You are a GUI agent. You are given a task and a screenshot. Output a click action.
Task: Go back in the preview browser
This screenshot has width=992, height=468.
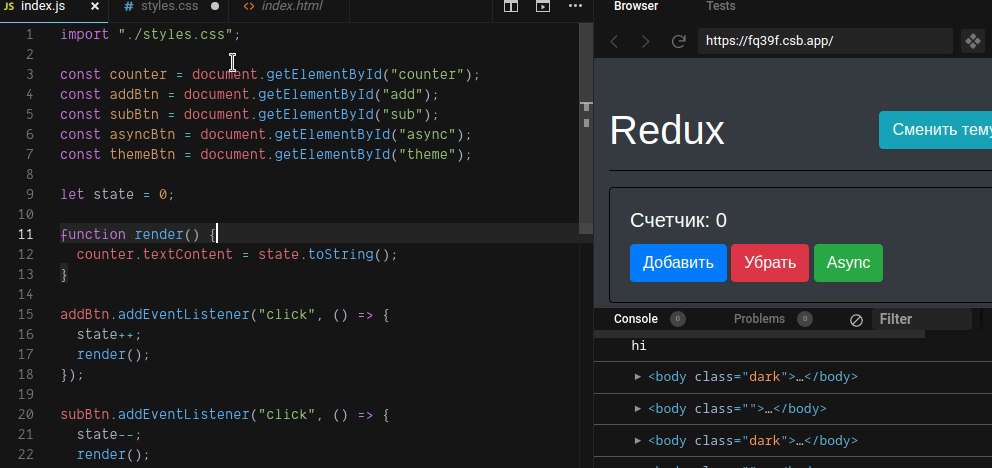[613, 42]
